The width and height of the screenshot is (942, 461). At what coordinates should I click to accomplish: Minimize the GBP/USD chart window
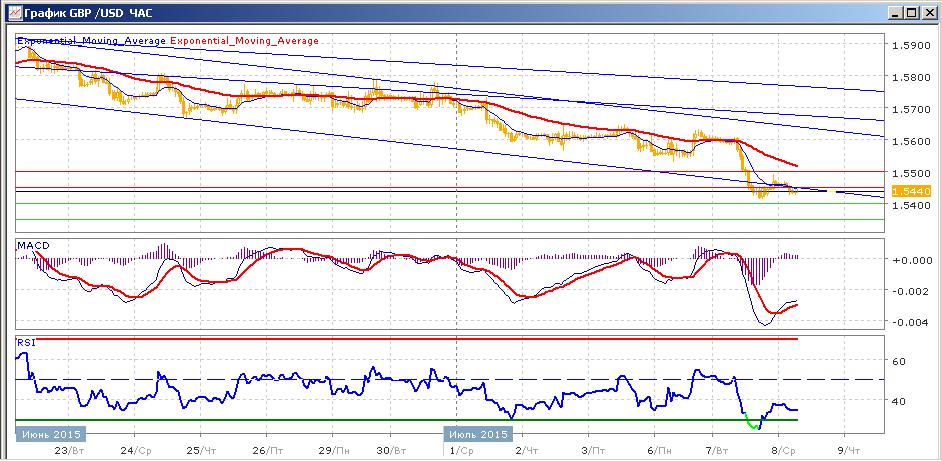point(896,12)
